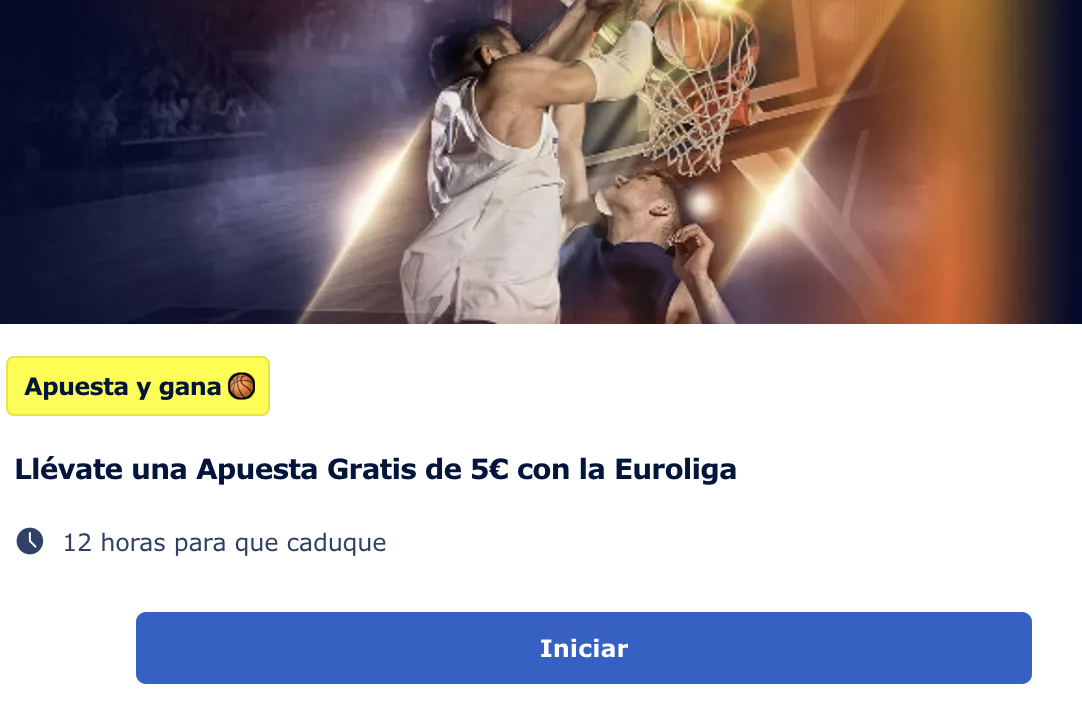This screenshot has width=1082, height=716.
Task: Click the word Euroliga in the headline
Action: pyautogui.click(x=676, y=469)
